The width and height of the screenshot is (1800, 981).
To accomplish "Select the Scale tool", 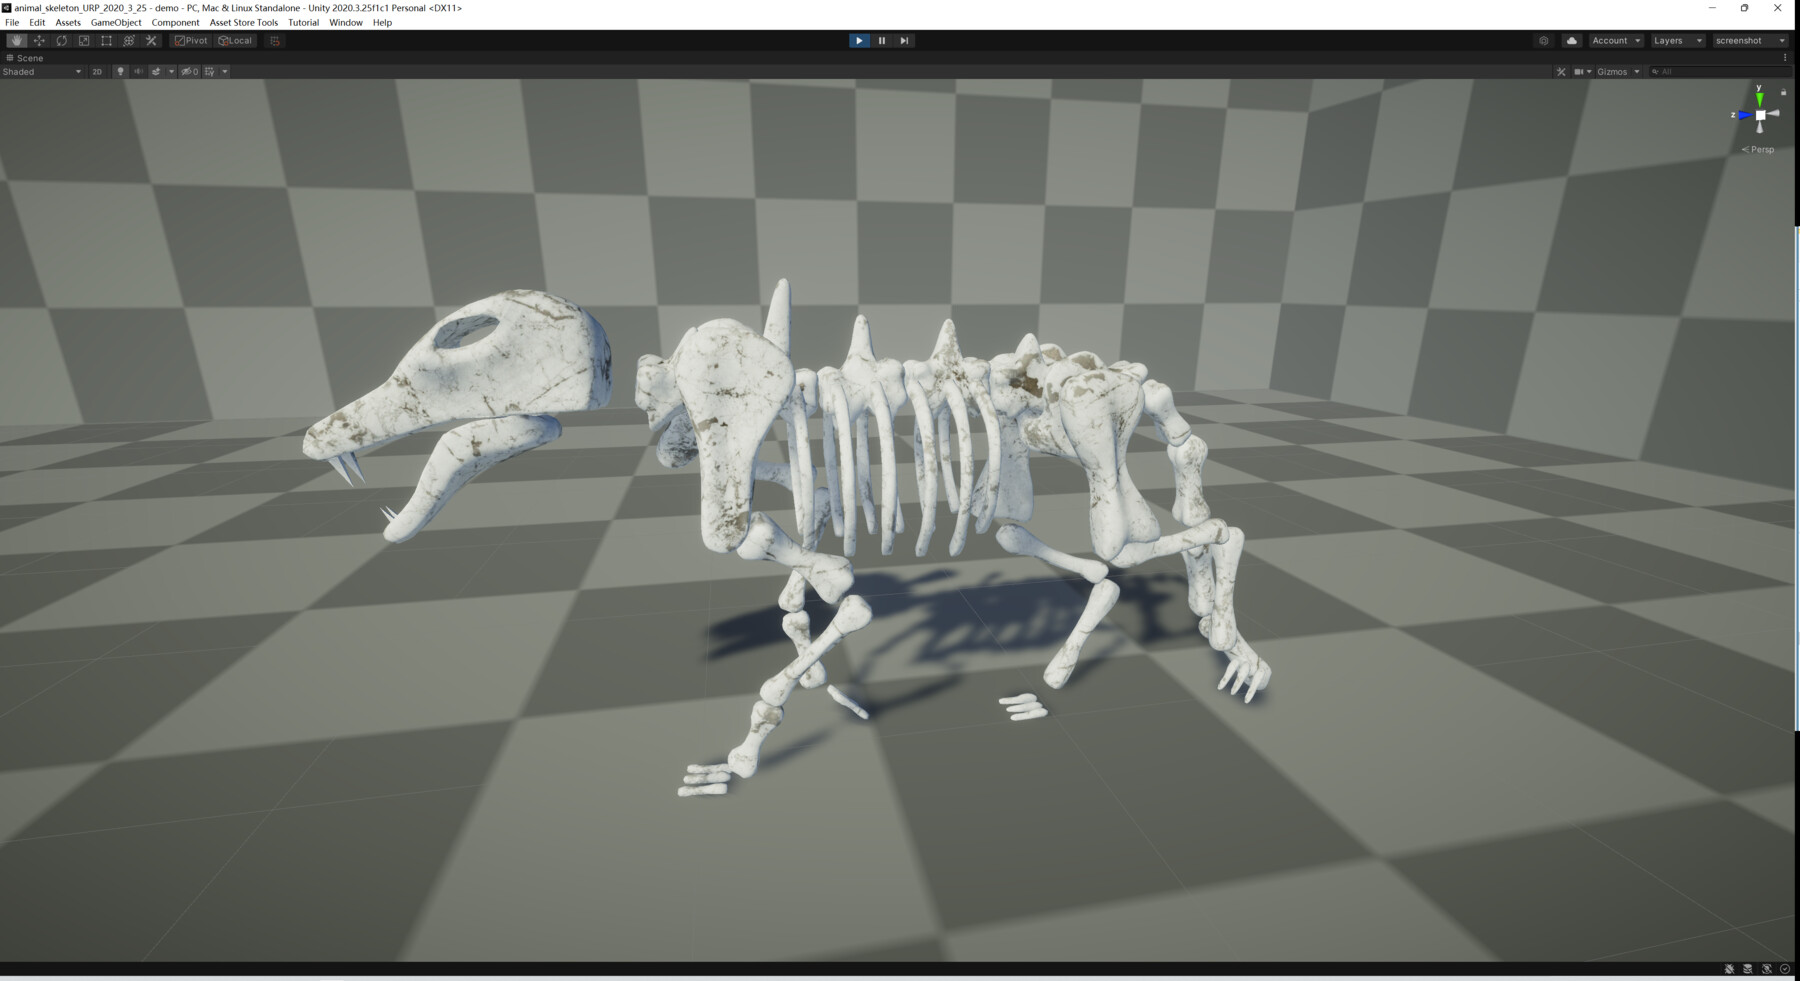I will (84, 40).
